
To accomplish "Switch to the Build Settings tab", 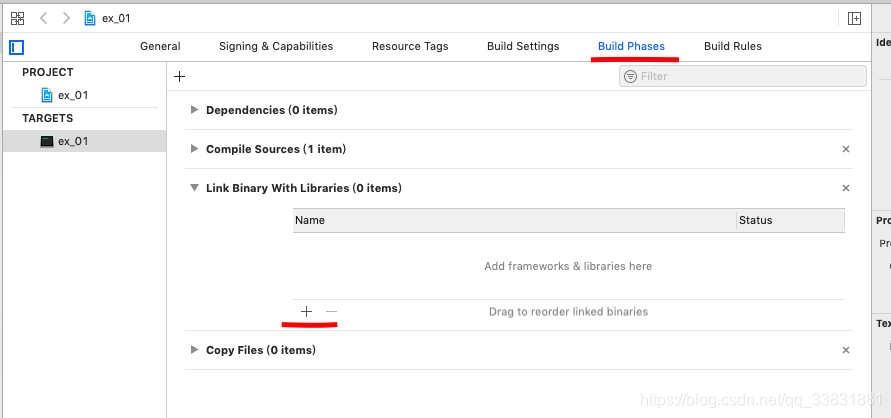I will pos(523,47).
